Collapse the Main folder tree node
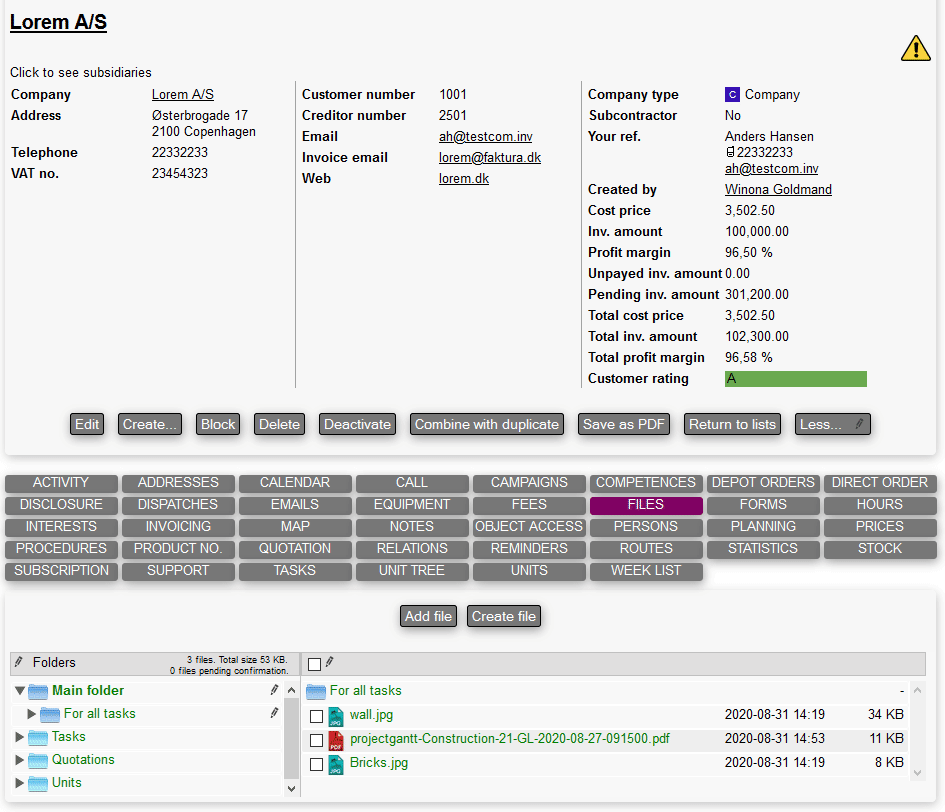 19,691
